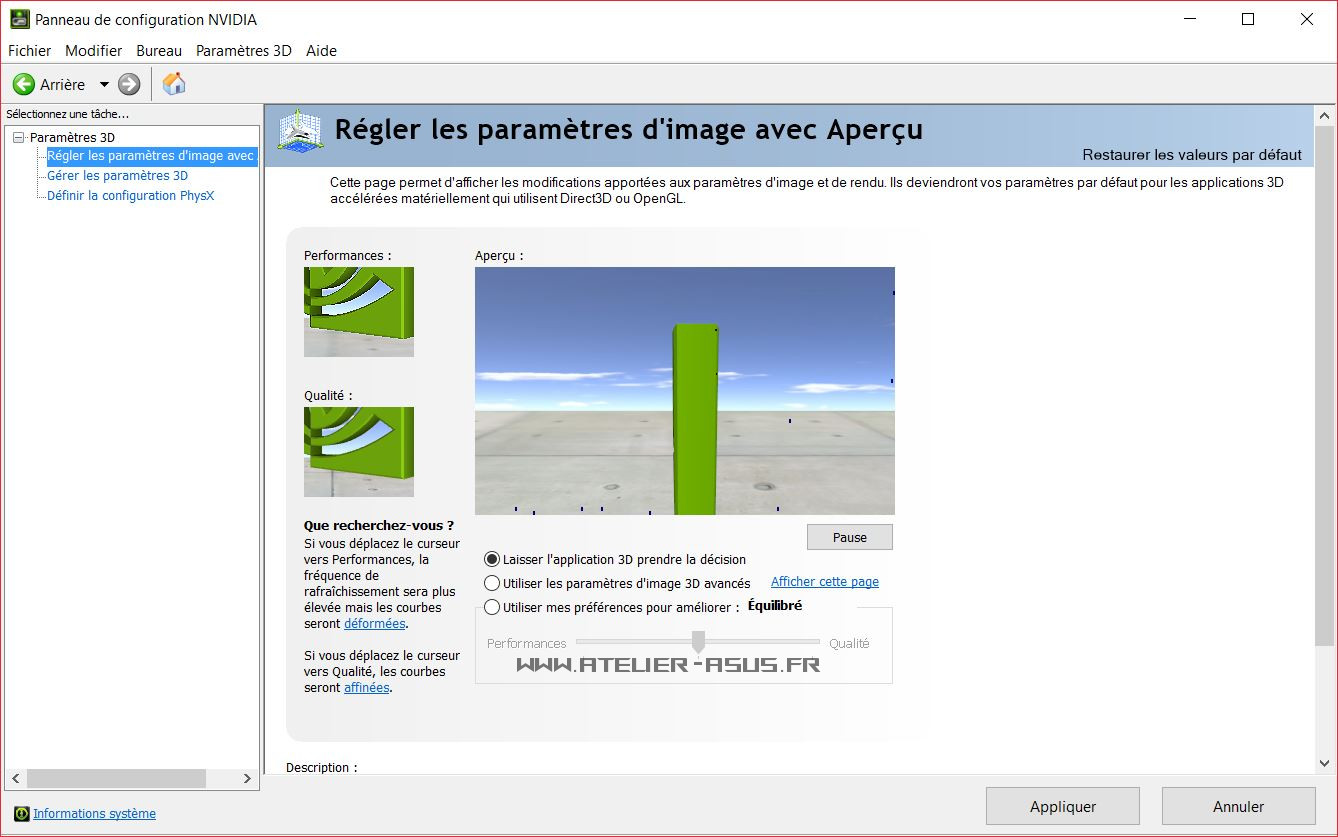The height and width of the screenshot is (837, 1338).
Task: Click the NVIDIA logo in title bar
Action: coord(18,19)
